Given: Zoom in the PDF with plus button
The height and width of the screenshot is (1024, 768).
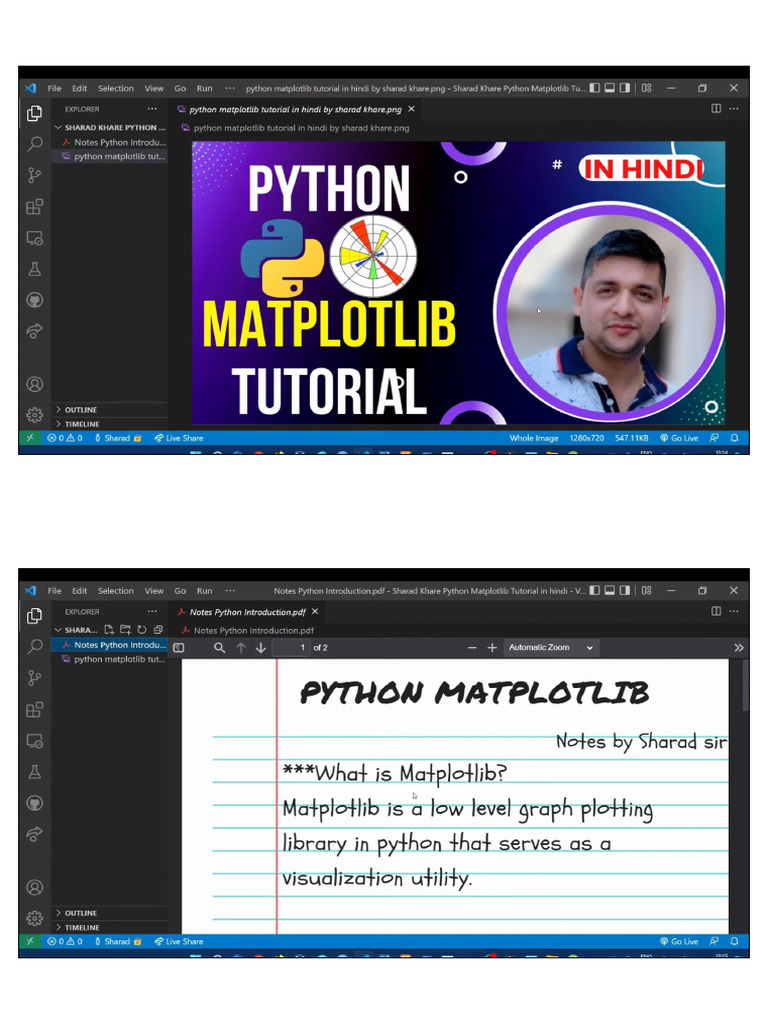Looking at the screenshot, I should (x=492, y=648).
